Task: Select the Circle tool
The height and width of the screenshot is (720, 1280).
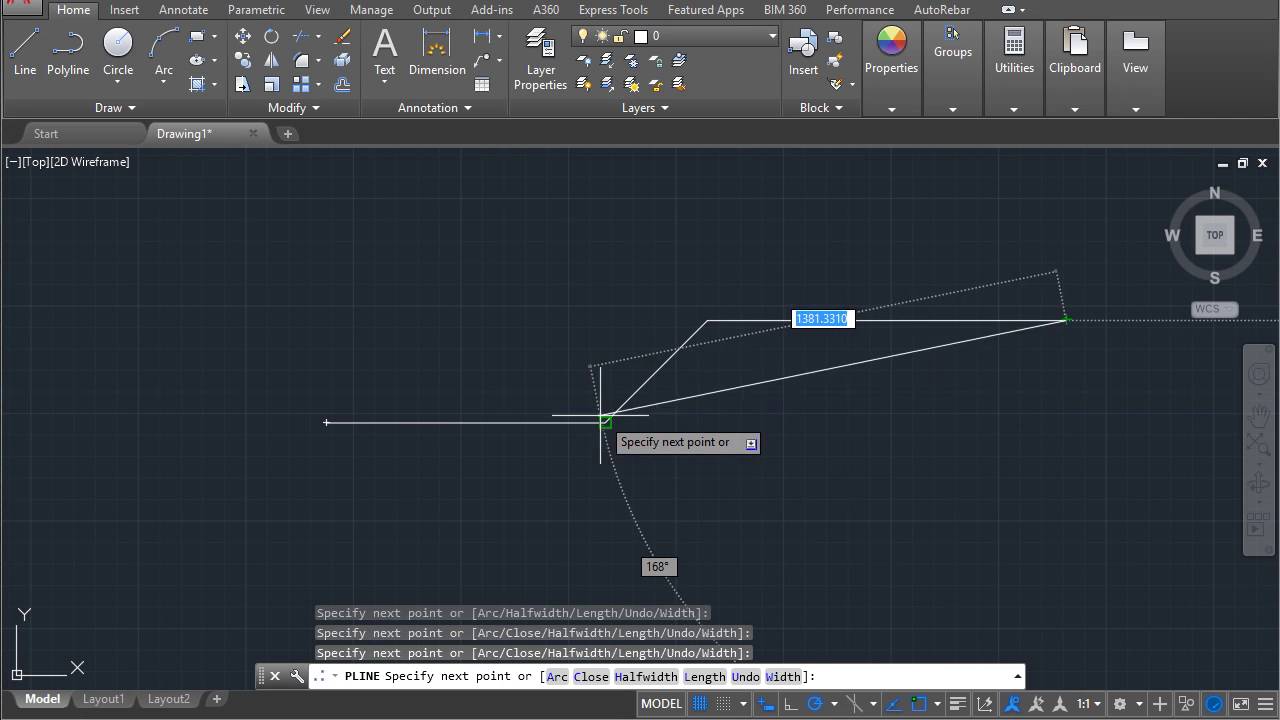Action: (118, 52)
